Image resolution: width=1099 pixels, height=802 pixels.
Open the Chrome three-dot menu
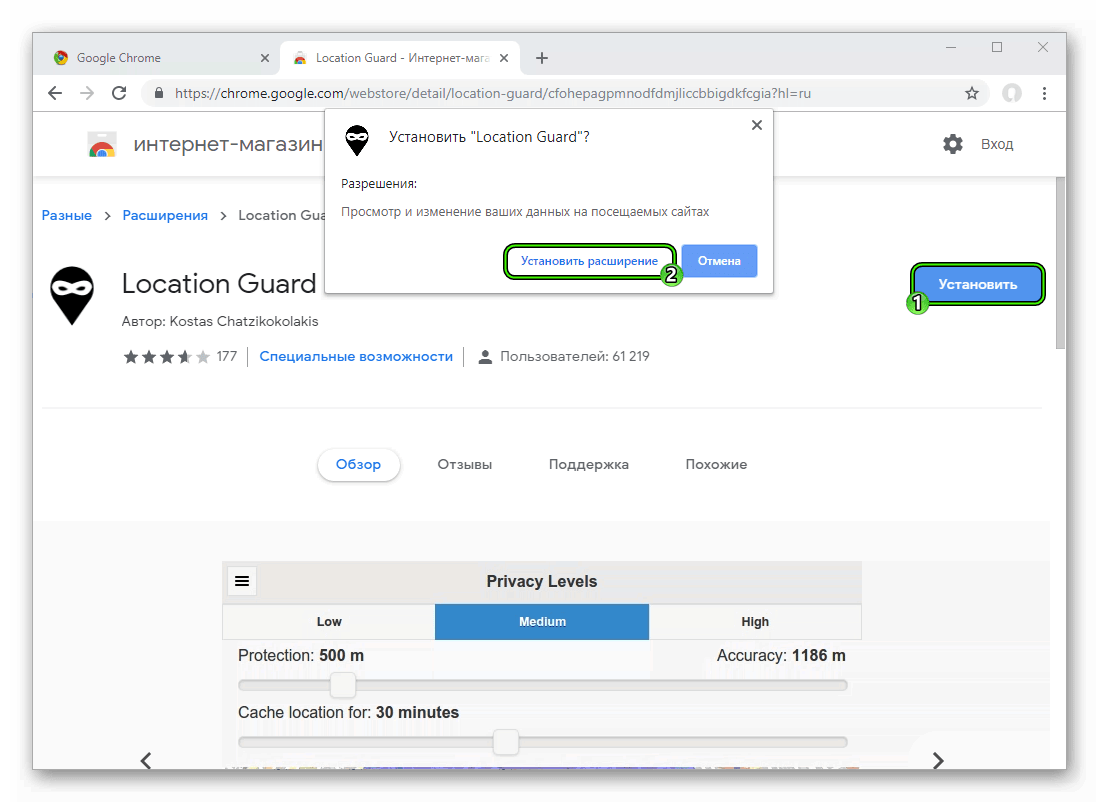tap(1044, 93)
